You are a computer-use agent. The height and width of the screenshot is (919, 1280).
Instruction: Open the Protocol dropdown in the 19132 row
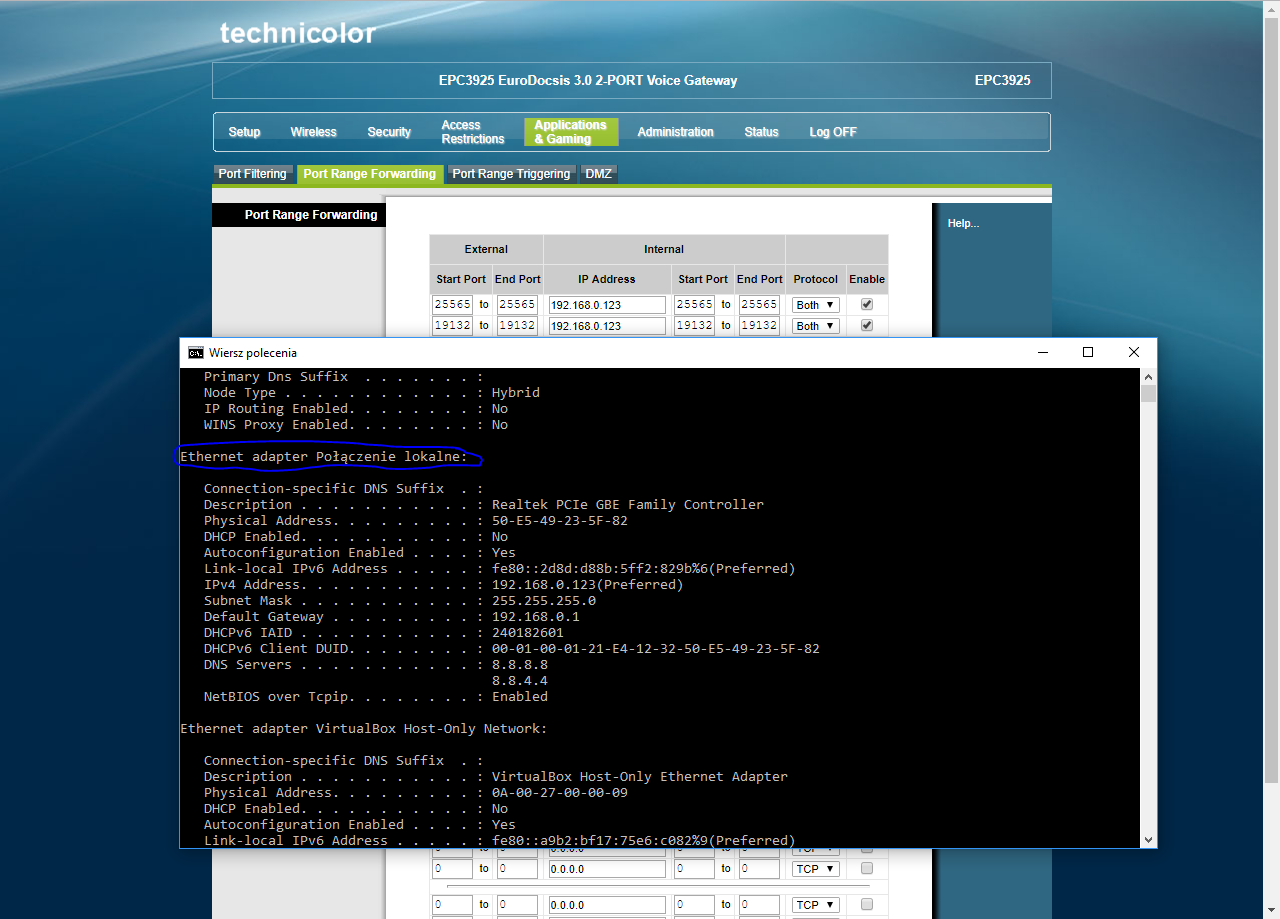coord(816,326)
